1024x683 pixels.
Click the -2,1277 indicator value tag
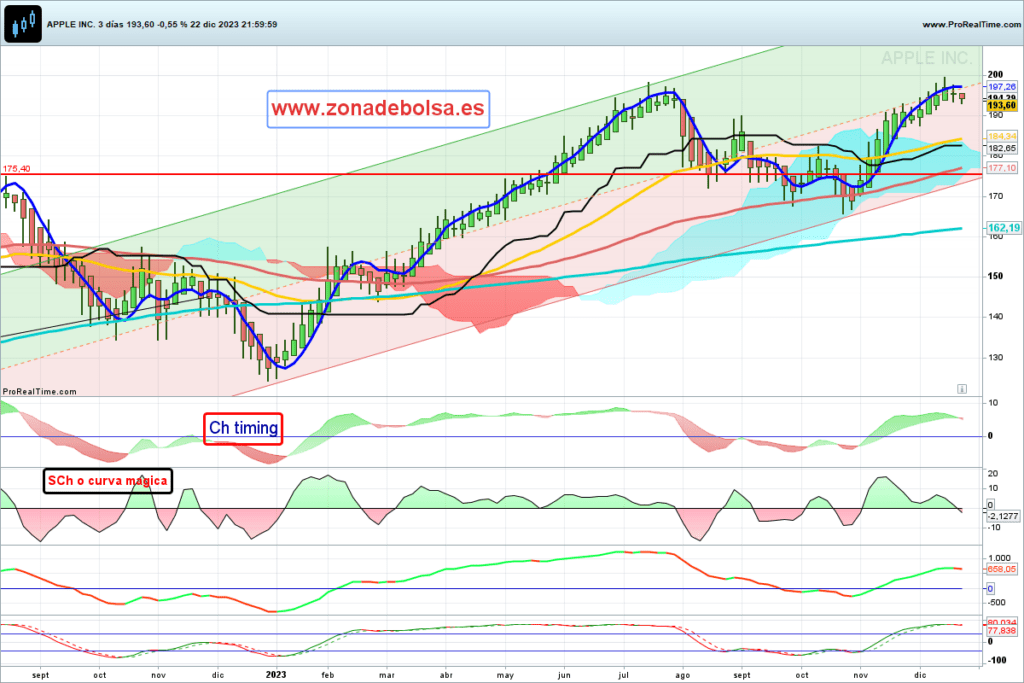click(x=1002, y=516)
